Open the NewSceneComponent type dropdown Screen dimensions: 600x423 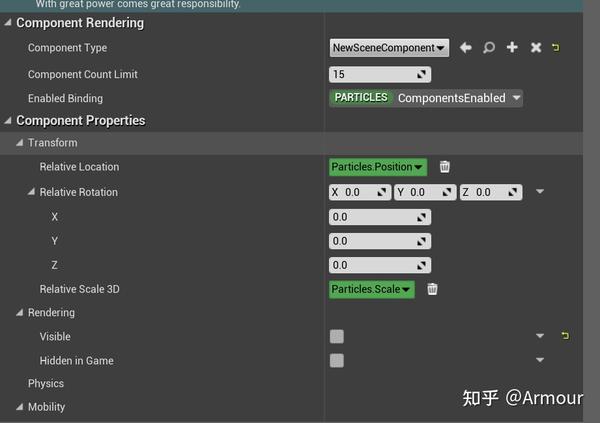click(389, 48)
